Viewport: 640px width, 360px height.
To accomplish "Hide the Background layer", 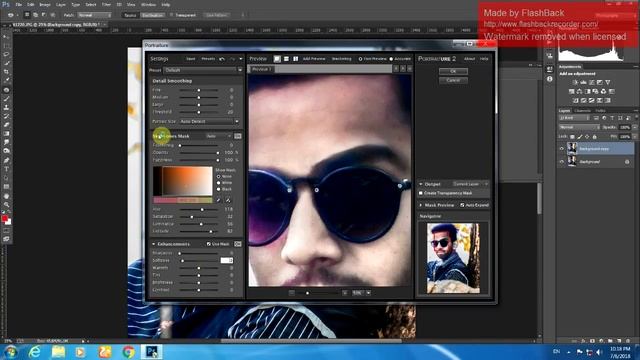I will (x=562, y=162).
